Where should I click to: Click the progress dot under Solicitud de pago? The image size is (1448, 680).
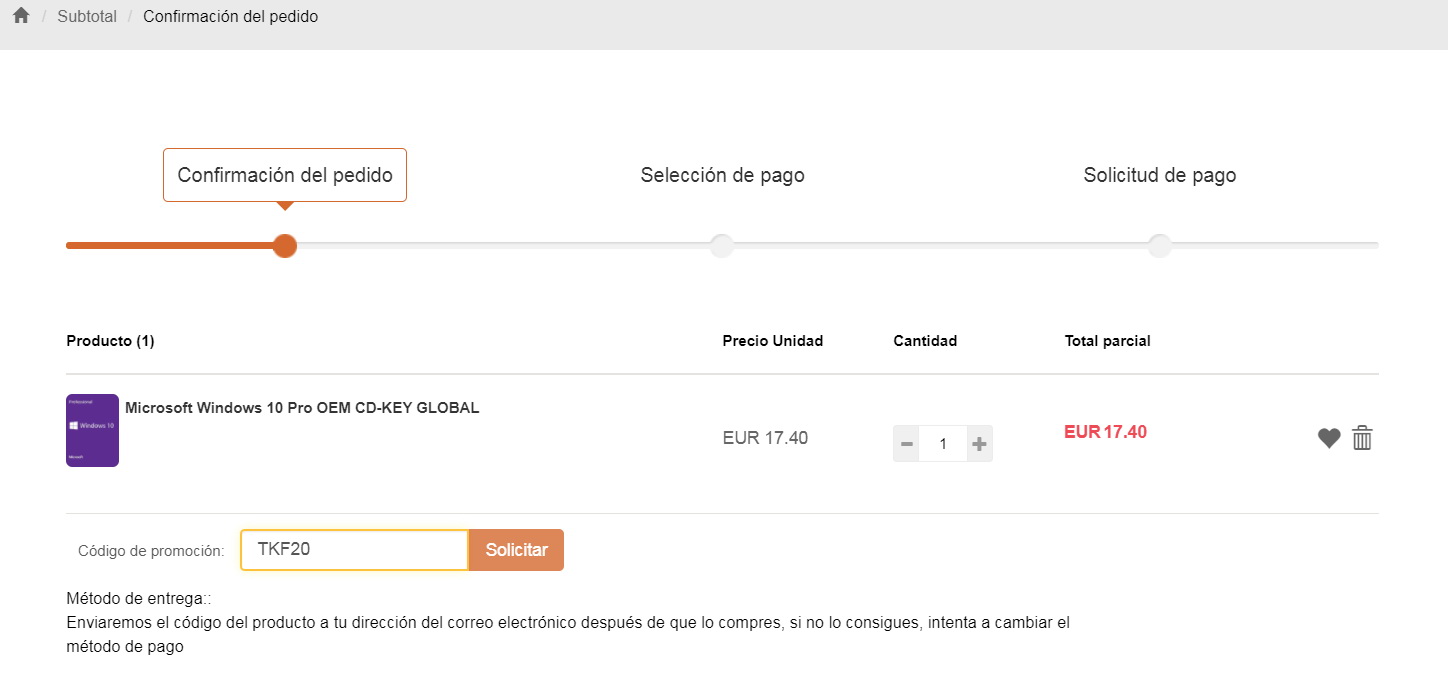click(1159, 245)
